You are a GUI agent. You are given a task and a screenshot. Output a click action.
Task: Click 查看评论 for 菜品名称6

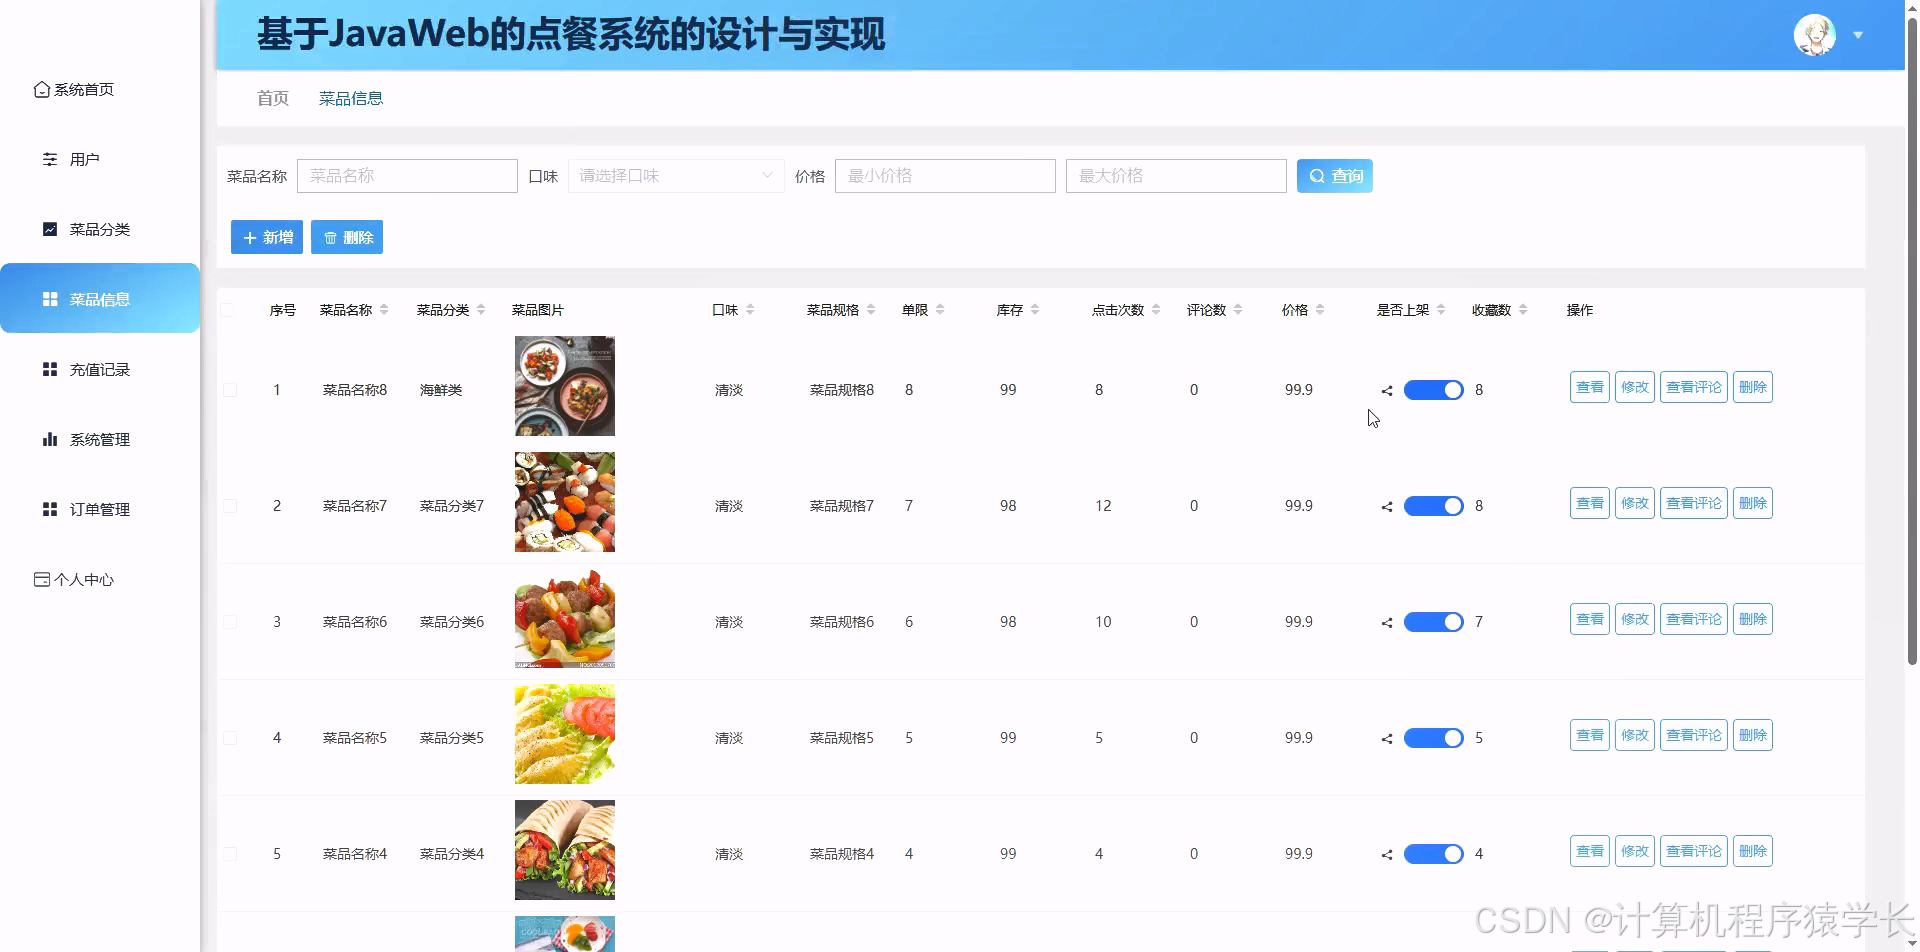1694,618
